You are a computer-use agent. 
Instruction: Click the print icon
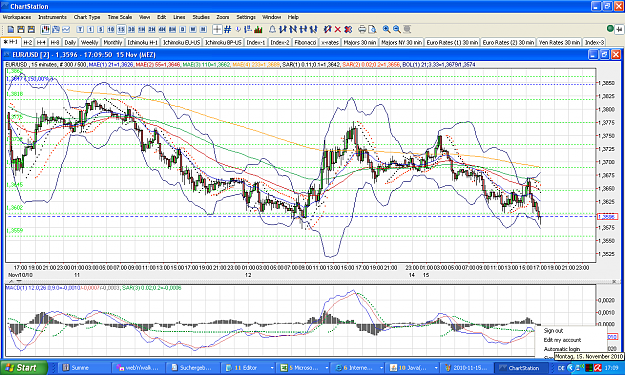coord(362,29)
